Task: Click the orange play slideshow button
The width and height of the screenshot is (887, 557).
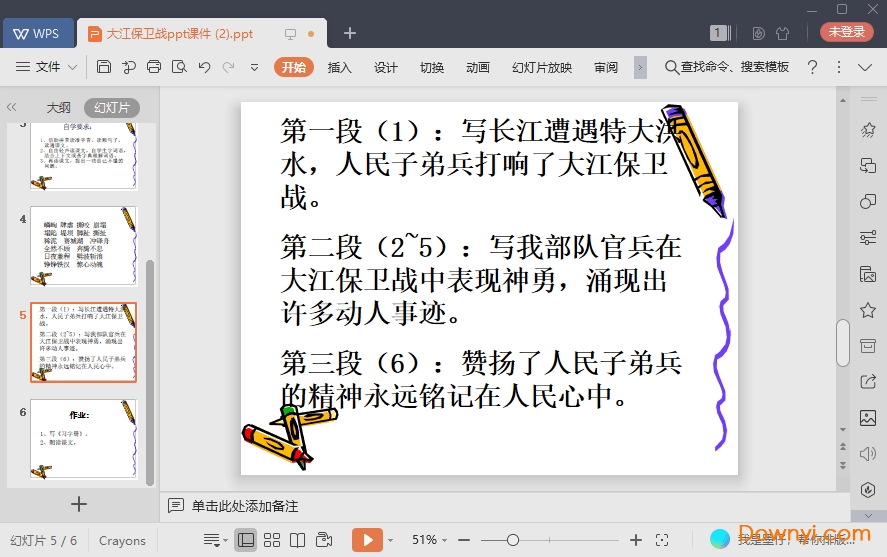Action: (x=367, y=540)
